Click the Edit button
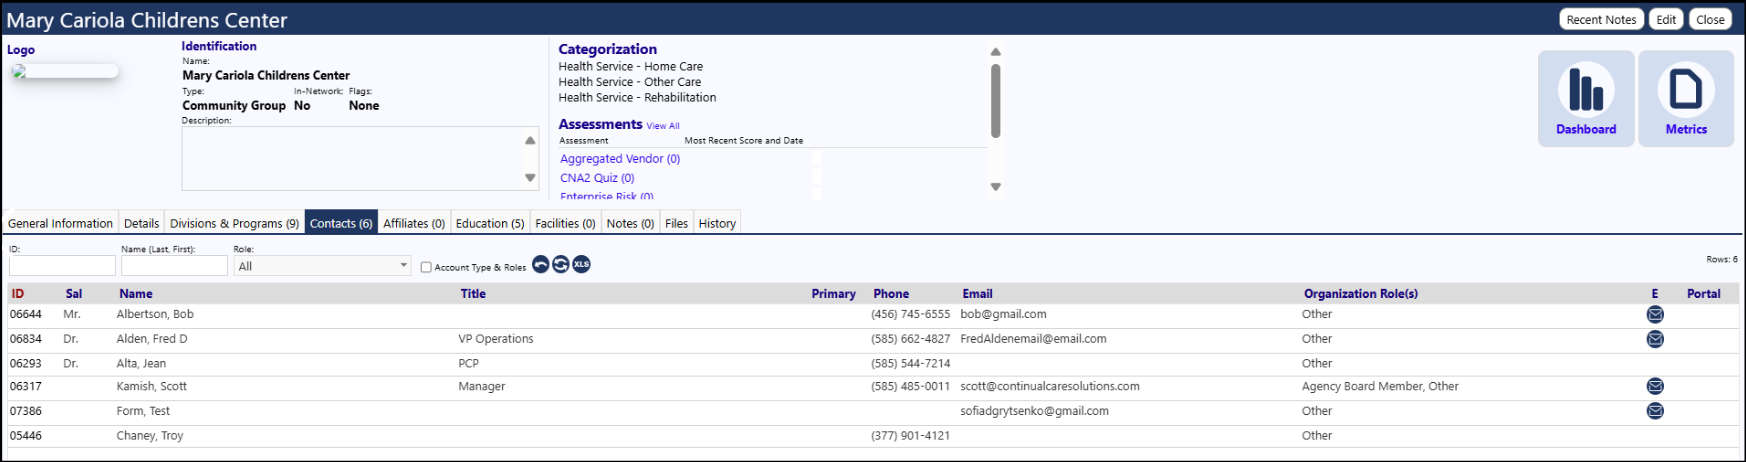The image size is (1746, 462). [x=1666, y=19]
